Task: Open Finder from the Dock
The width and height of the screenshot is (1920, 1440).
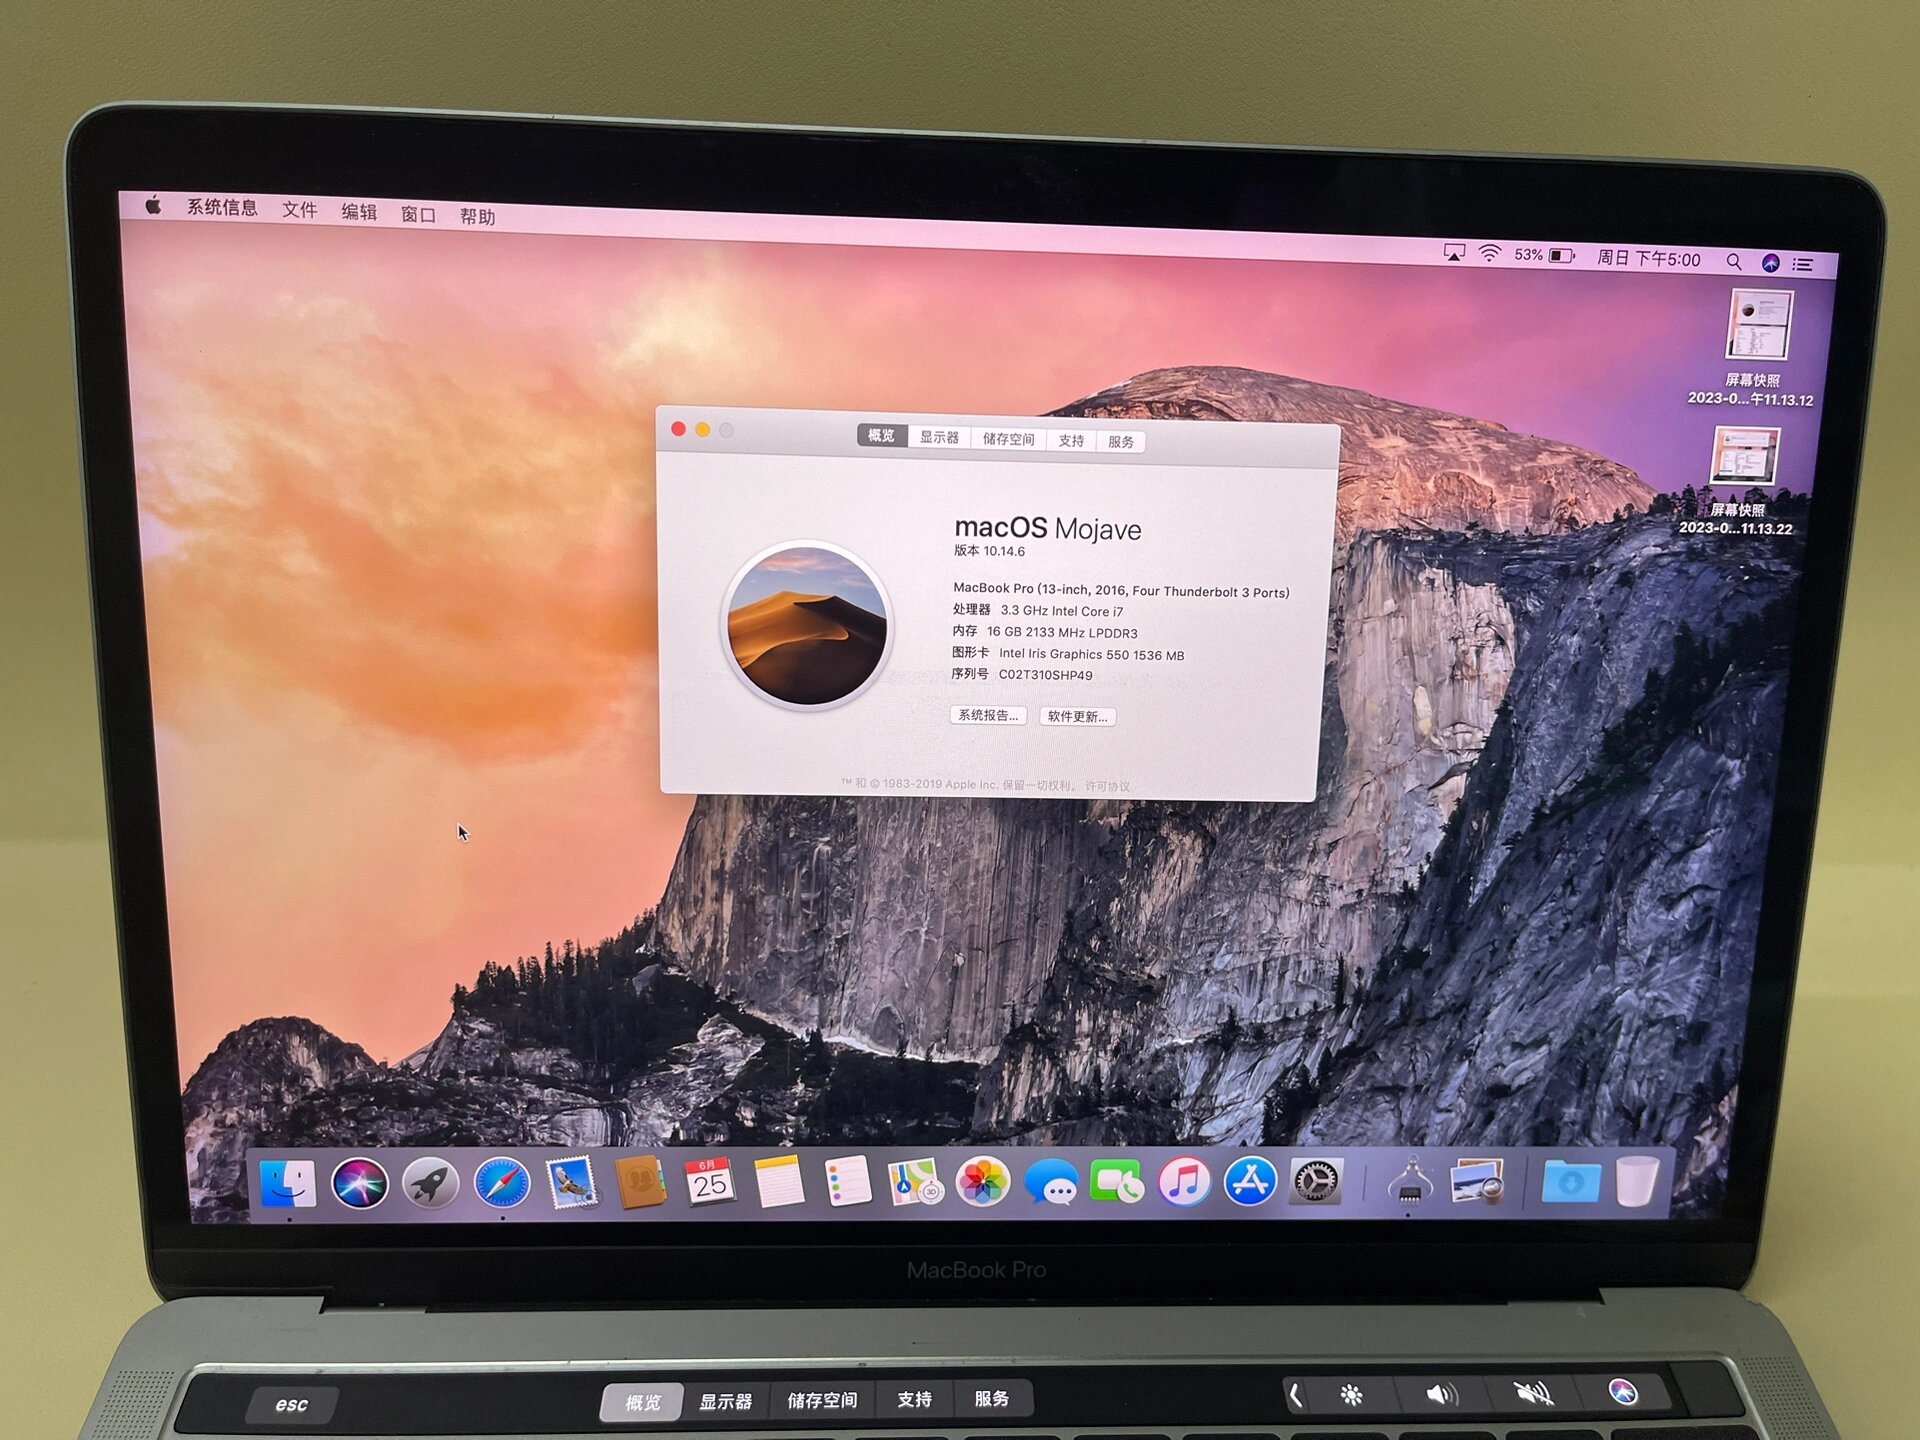Action: pos(288,1184)
